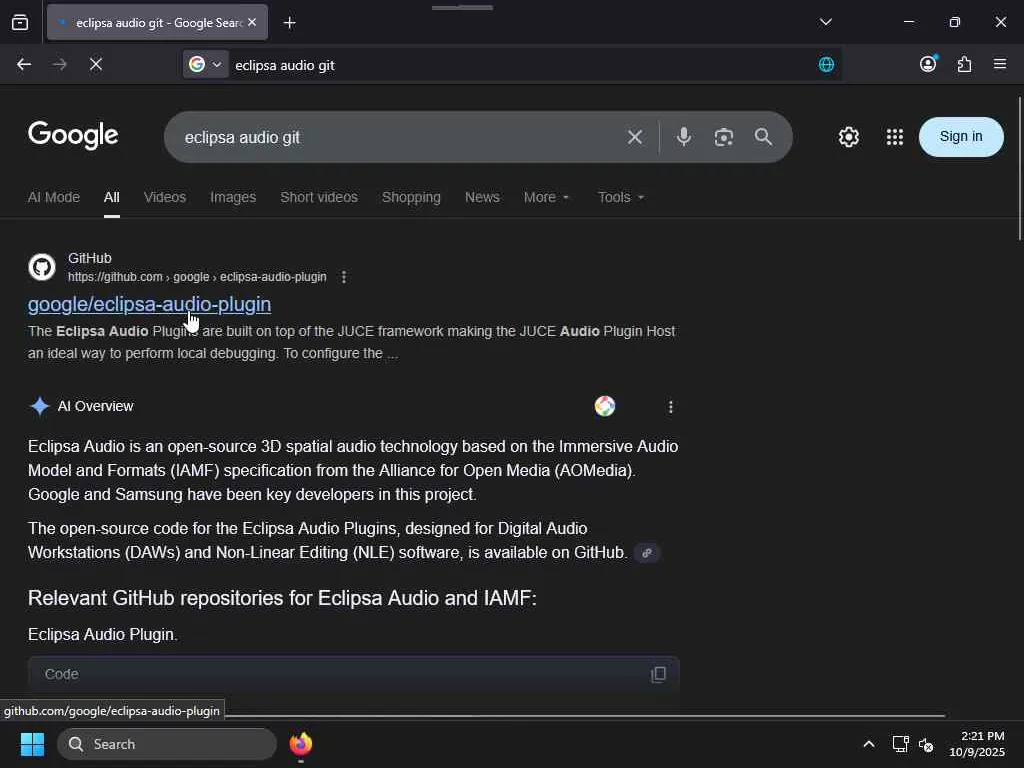
Task: Switch to Shopping tab
Action: pos(411,197)
